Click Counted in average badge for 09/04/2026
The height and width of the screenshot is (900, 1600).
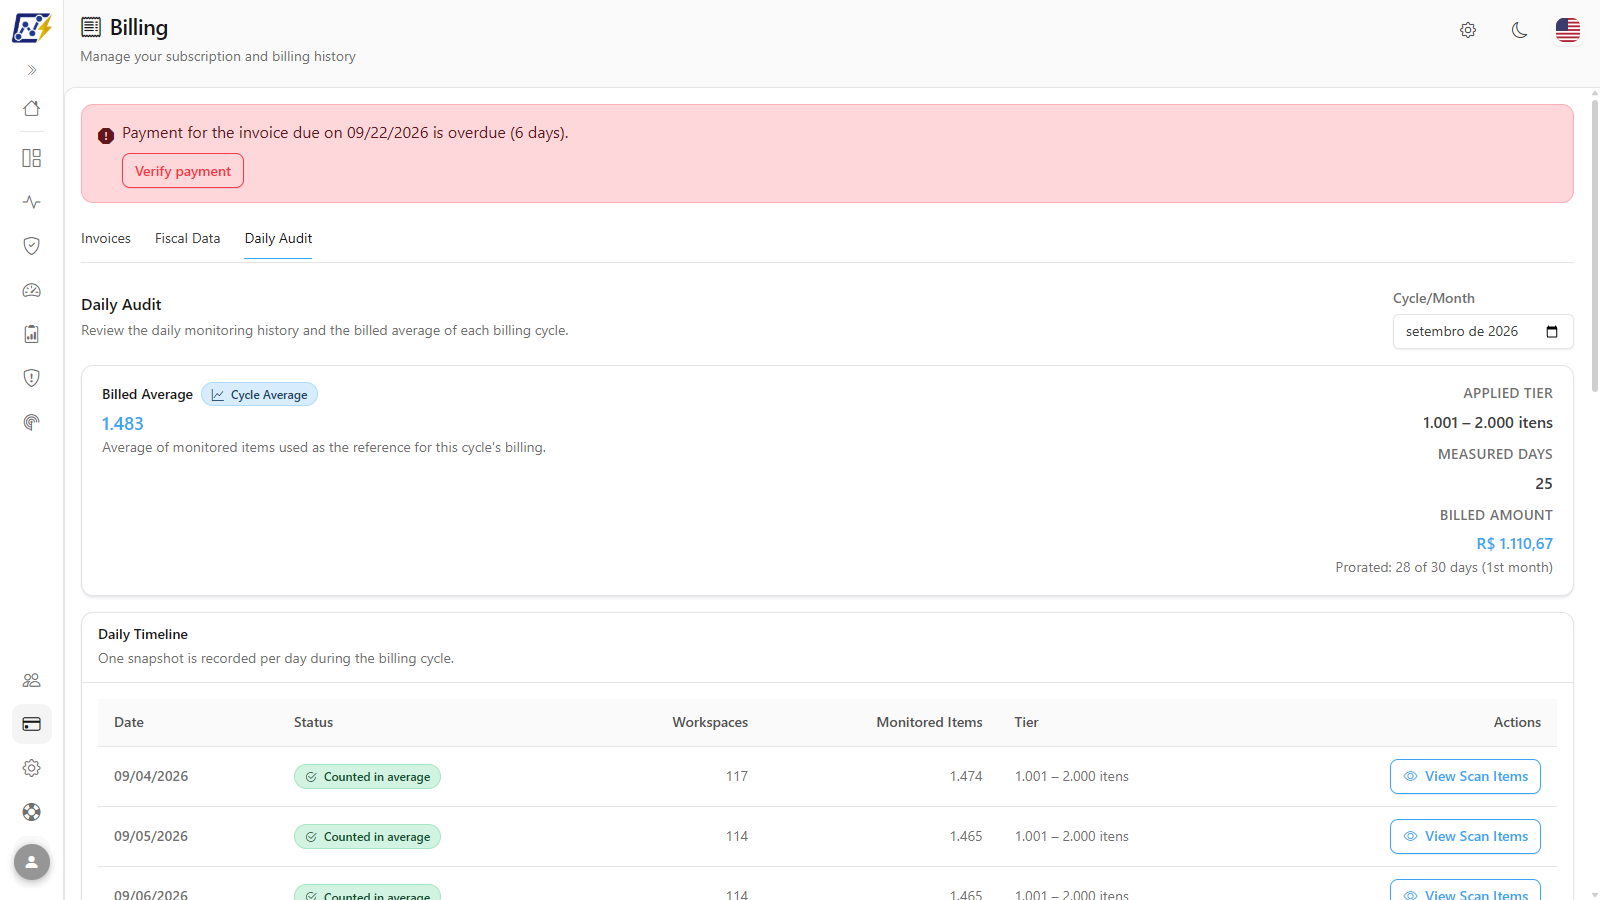click(x=367, y=777)
